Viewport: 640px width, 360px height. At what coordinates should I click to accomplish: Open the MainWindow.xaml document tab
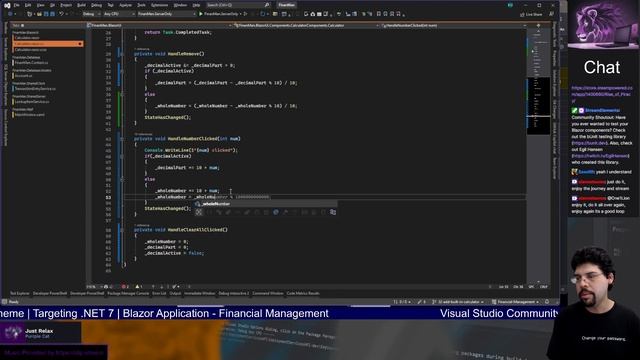(30, 115)
